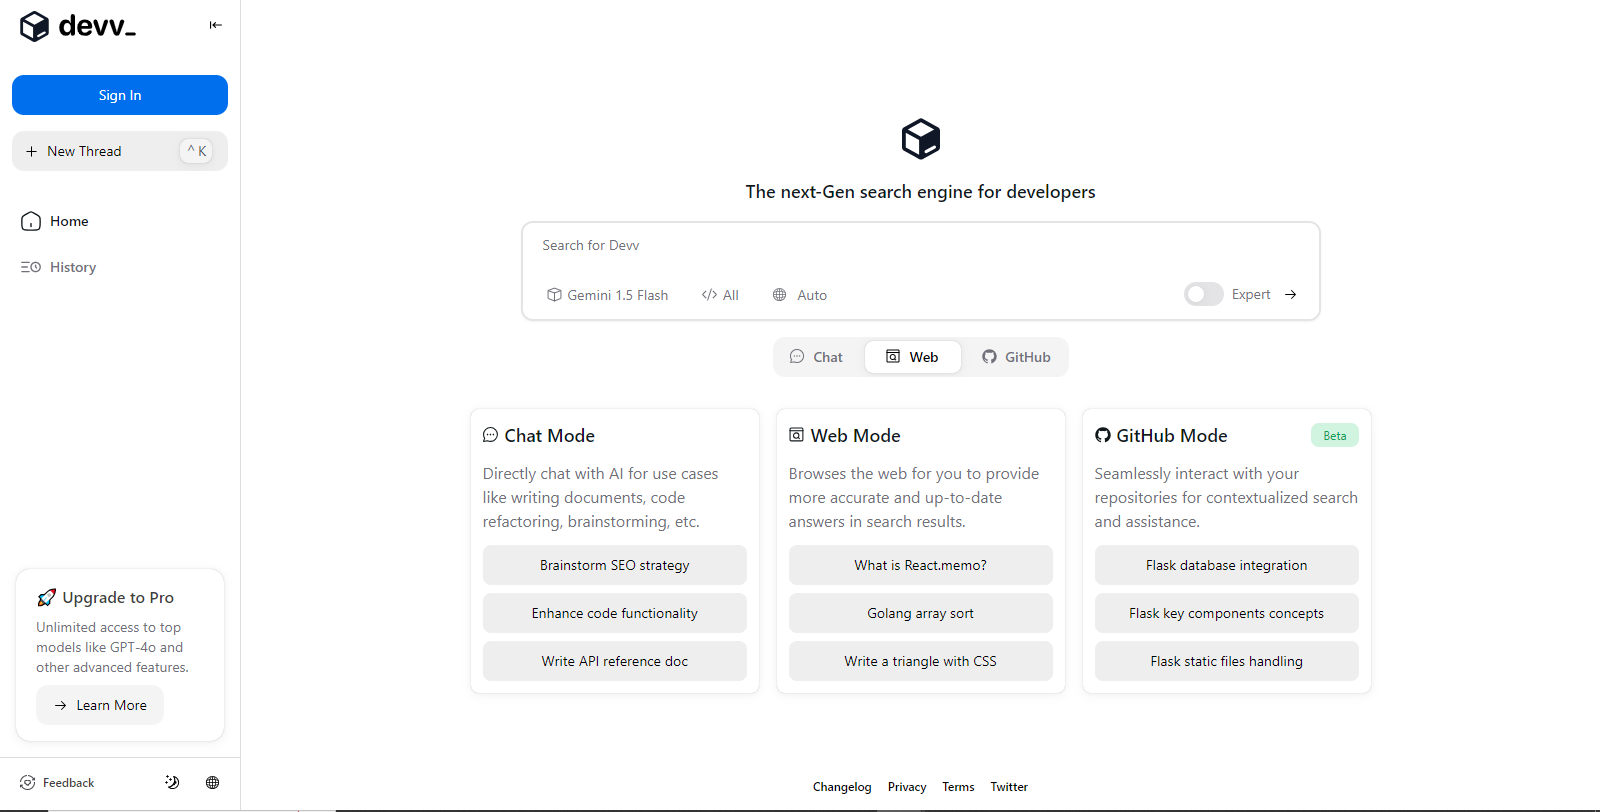Click Learn More in Upgrade to Pro
1600x812 pixels.
100,705
